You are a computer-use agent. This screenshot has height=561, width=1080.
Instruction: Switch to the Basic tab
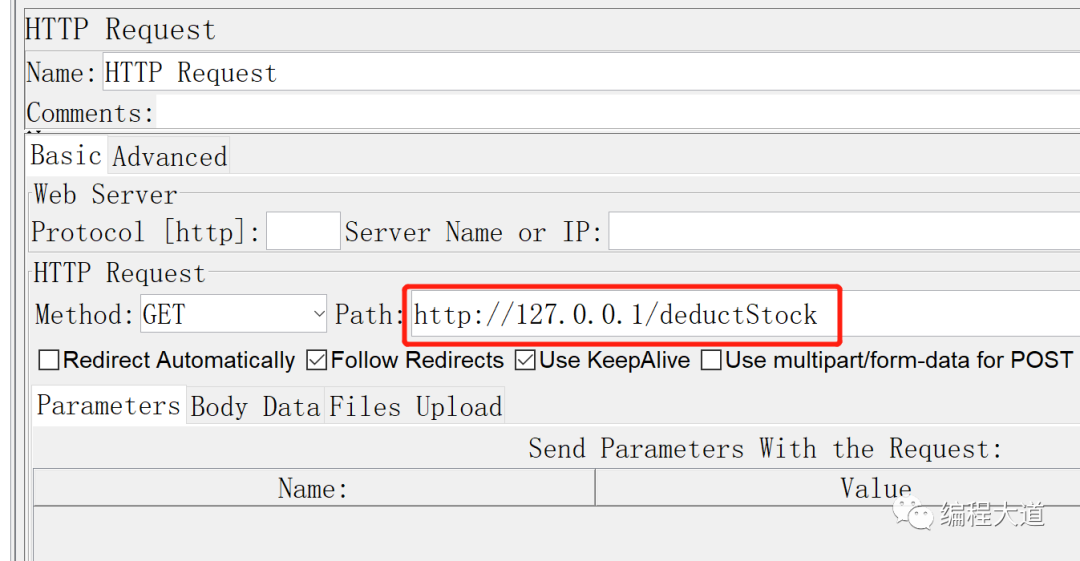[66, 156]
